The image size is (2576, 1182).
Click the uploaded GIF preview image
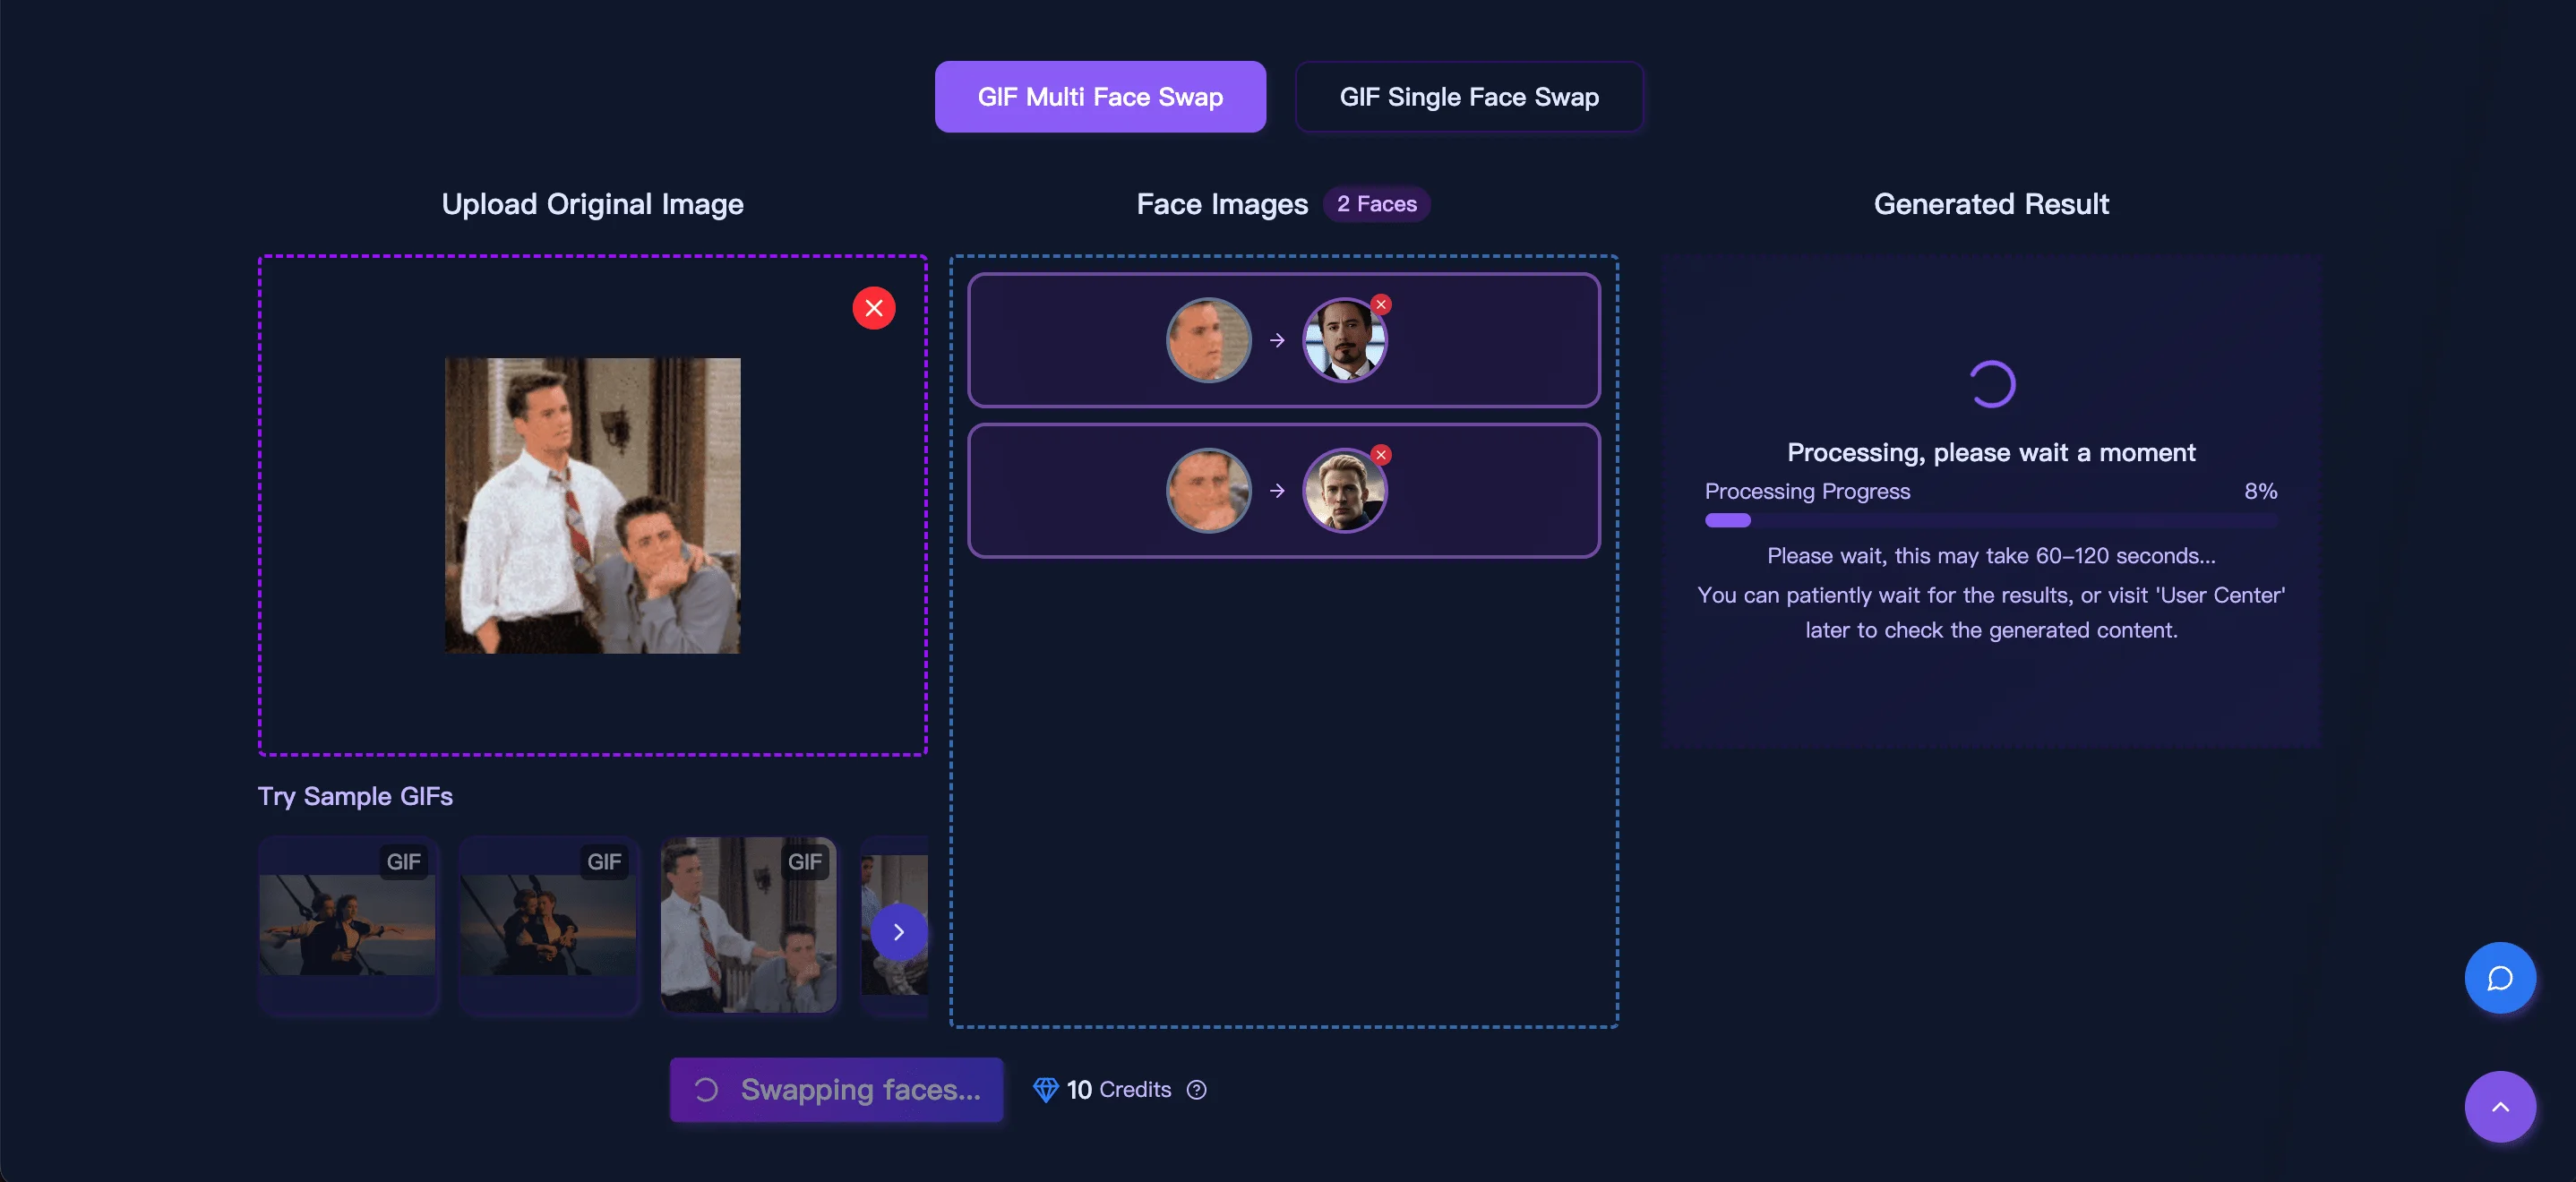tap(592, 506)
